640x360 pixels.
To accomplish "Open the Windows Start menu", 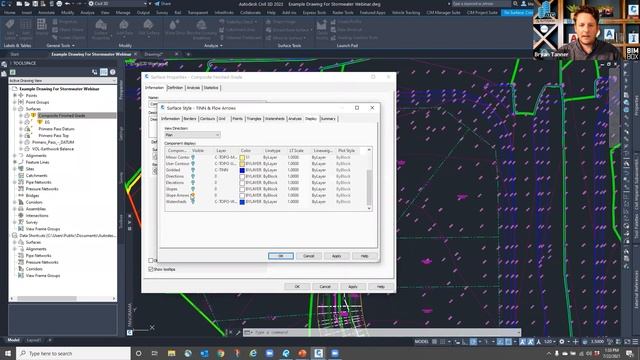I will pyautogui.click(x=8, y=353).
